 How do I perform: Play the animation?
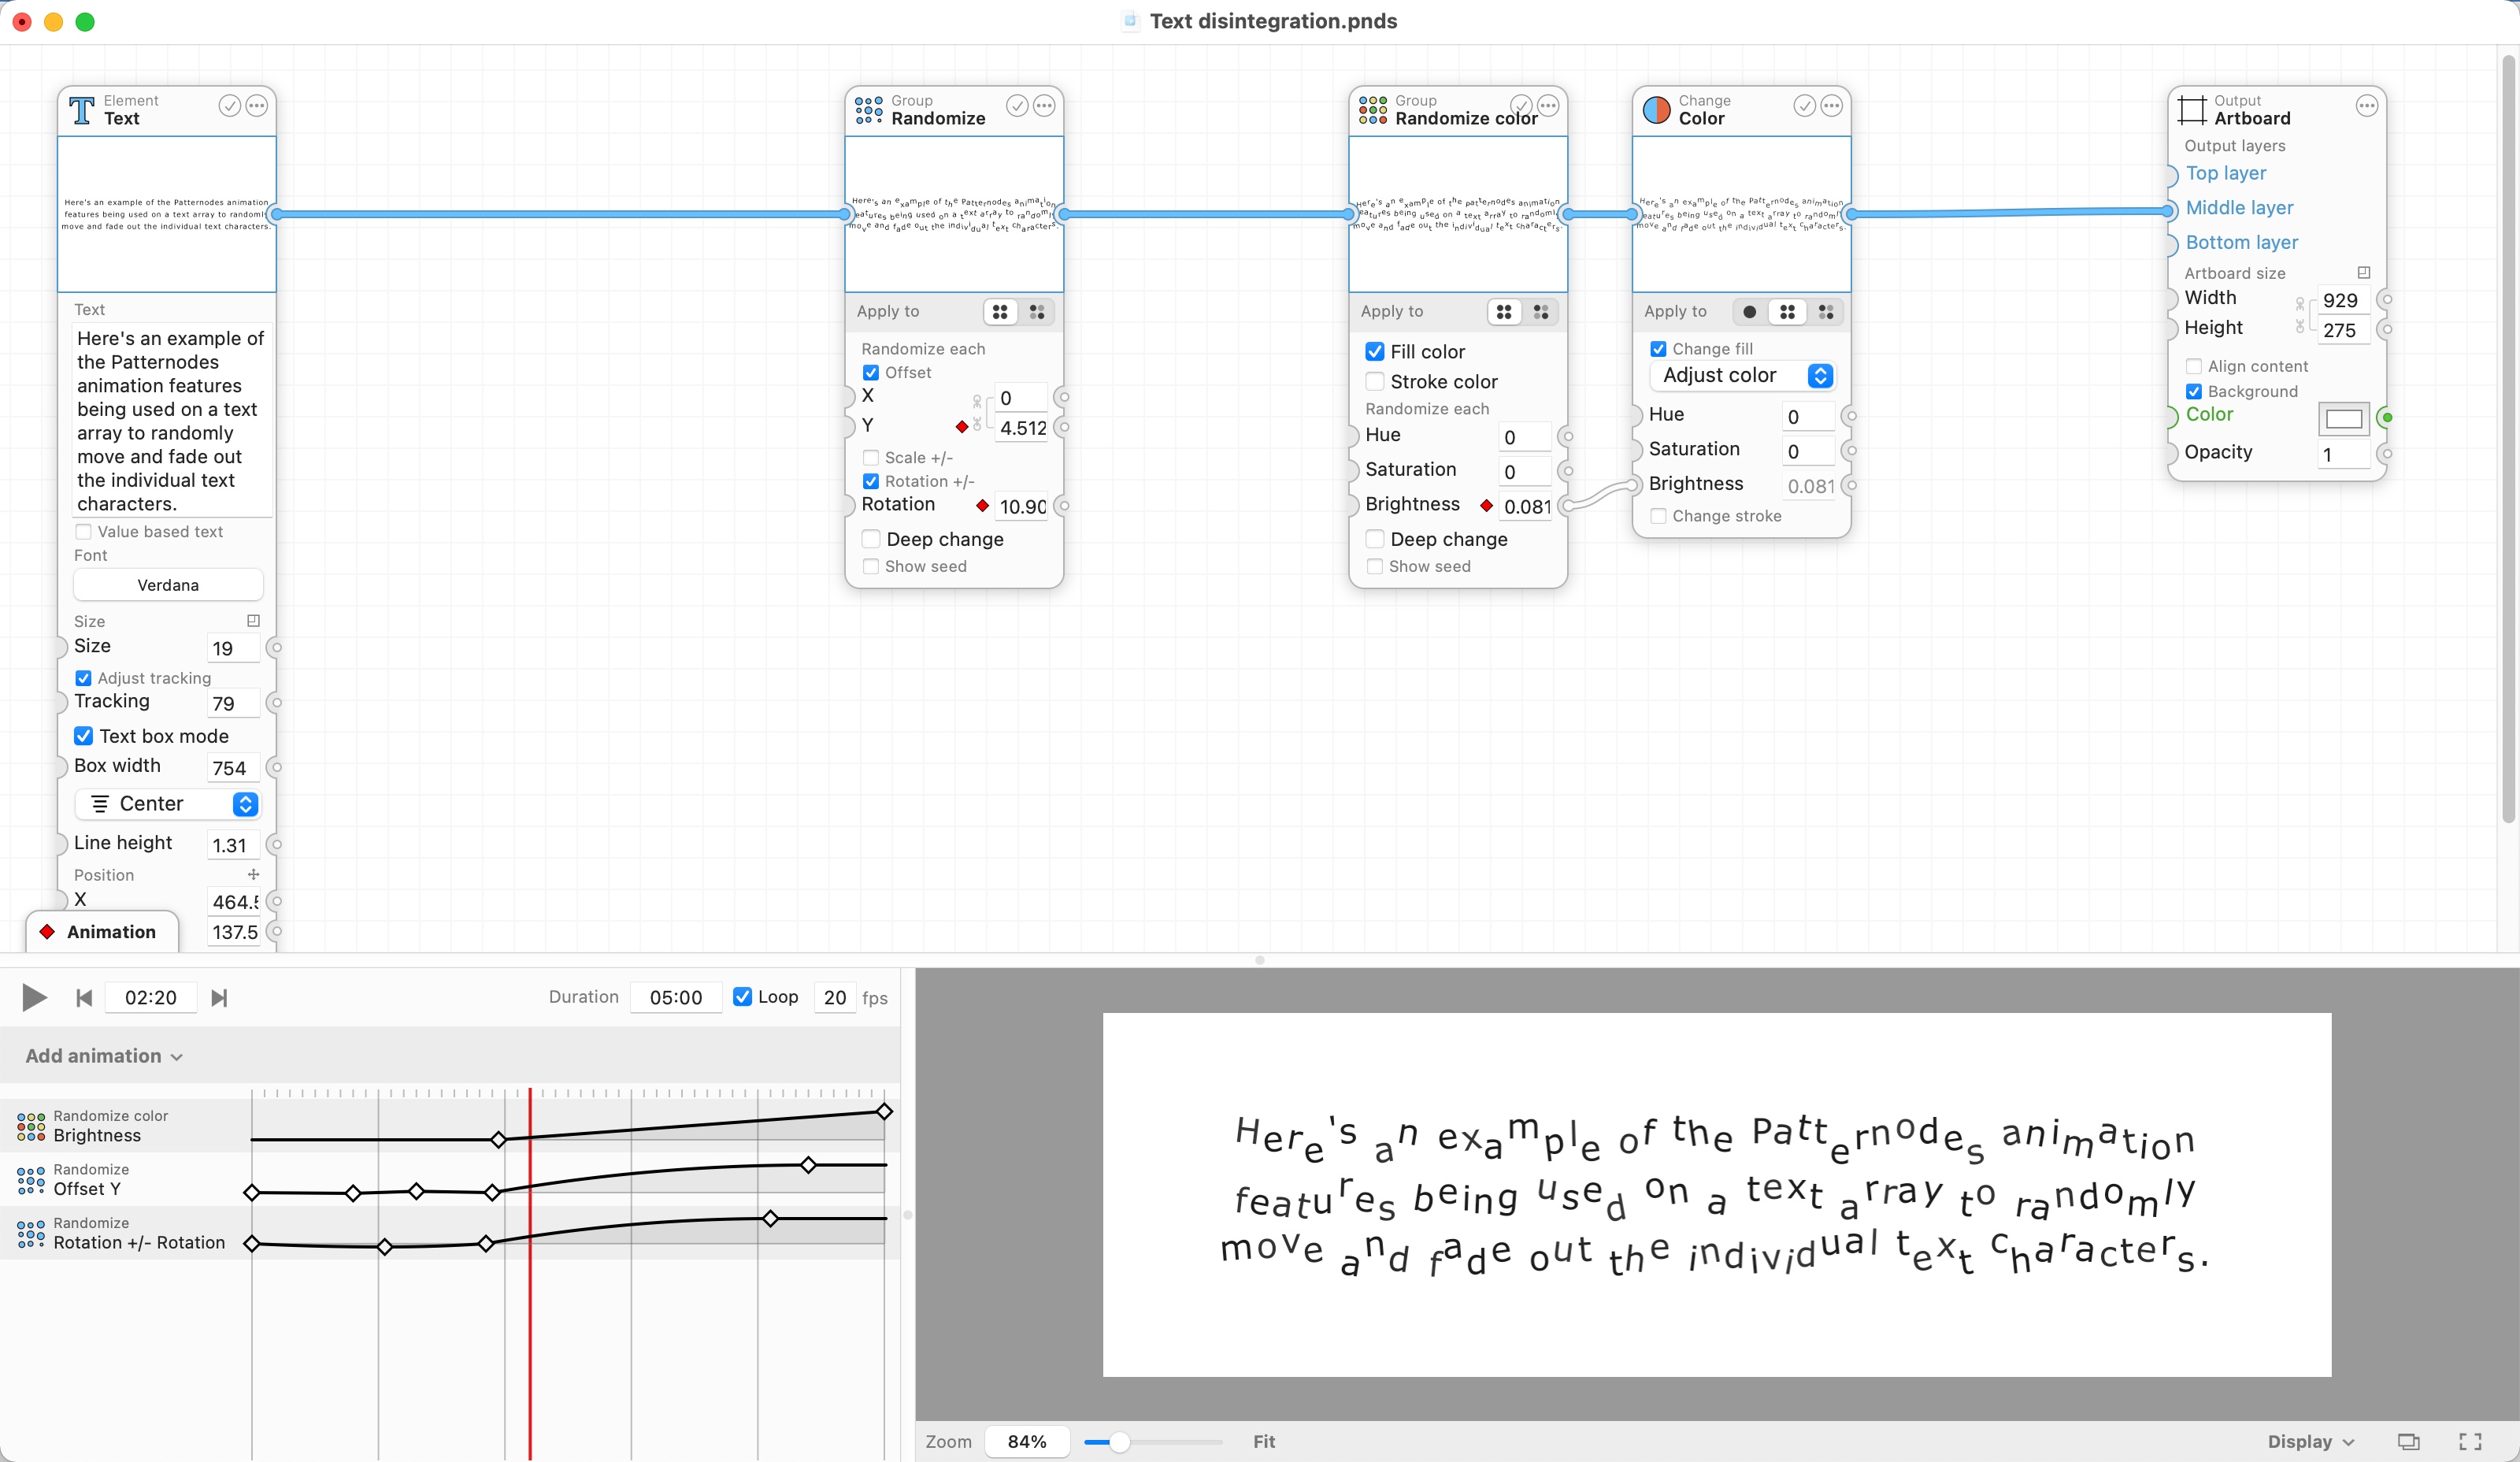[34, 998]
